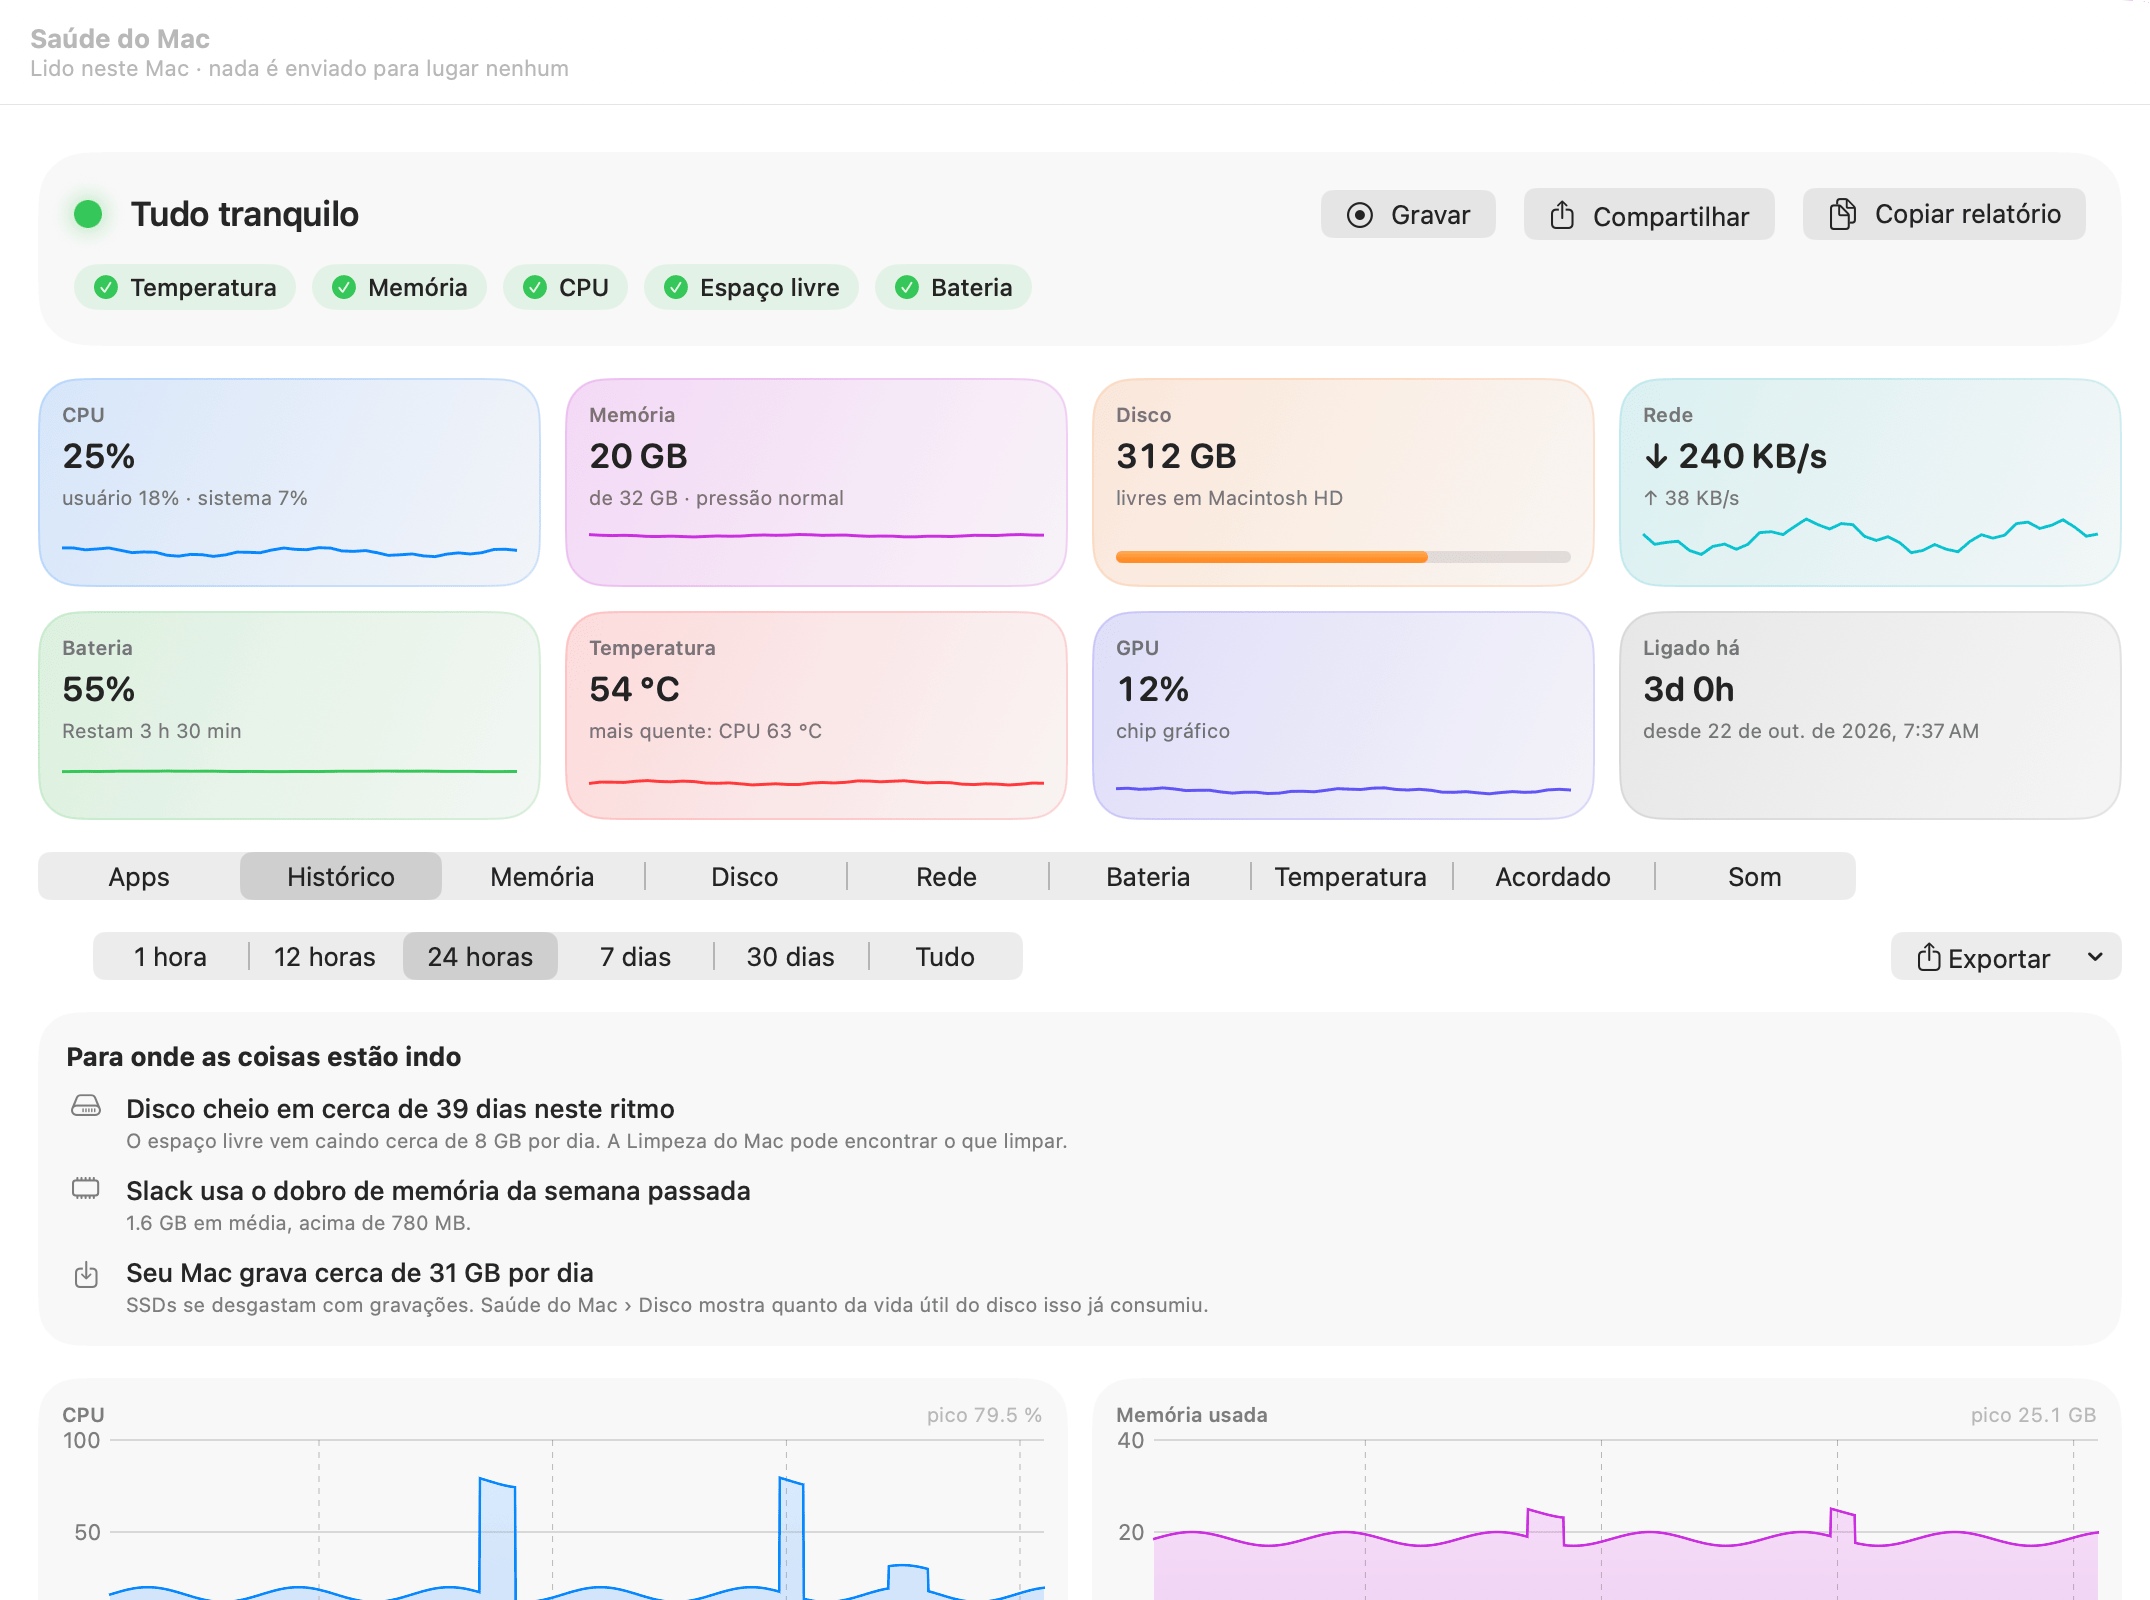Open the Disco tab
Screen dimensions: 2150x1600
pyautogui.click(x=745, y=877)
